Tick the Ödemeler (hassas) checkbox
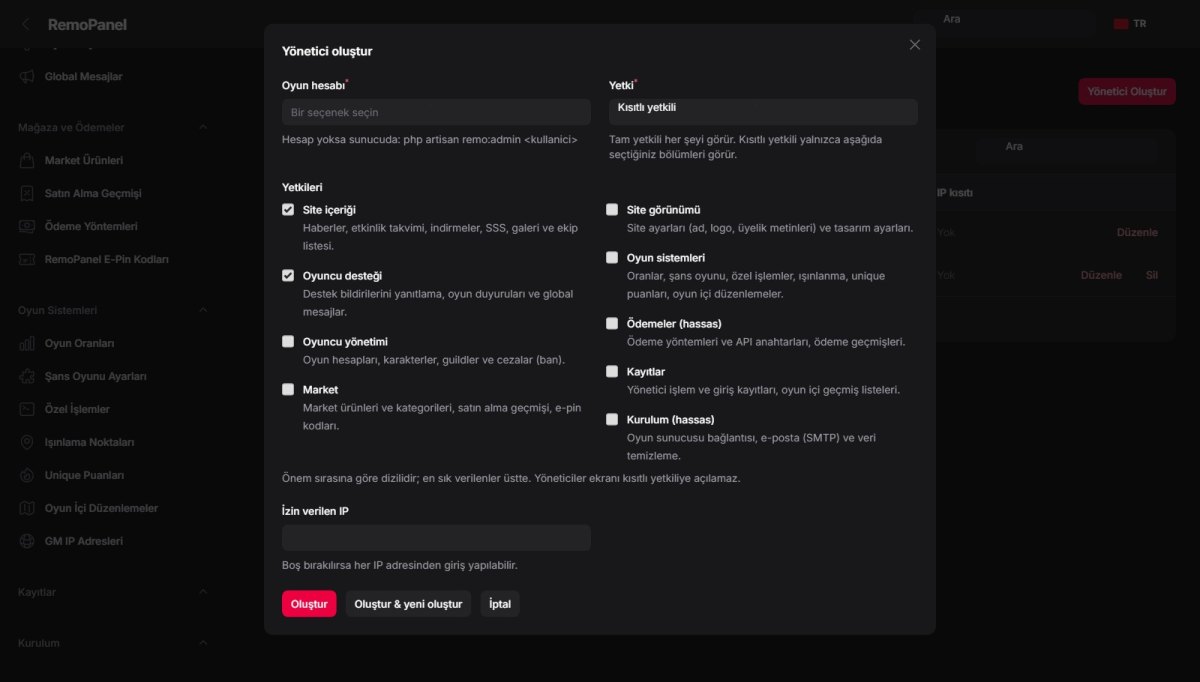The image size is (1200, 682). 612,323
